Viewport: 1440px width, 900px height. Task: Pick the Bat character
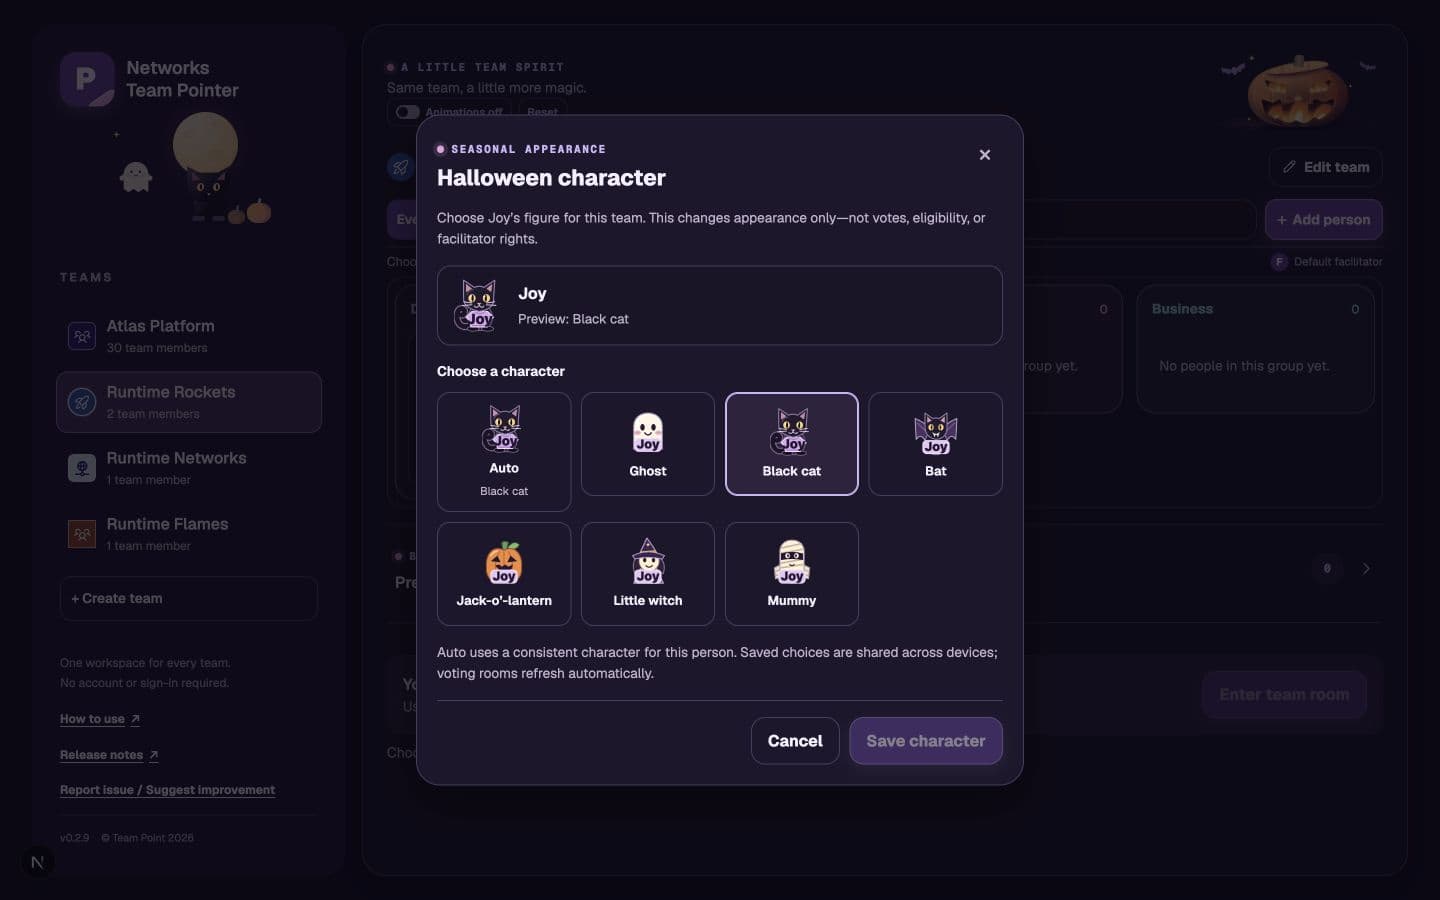click(x=936, y=443)
